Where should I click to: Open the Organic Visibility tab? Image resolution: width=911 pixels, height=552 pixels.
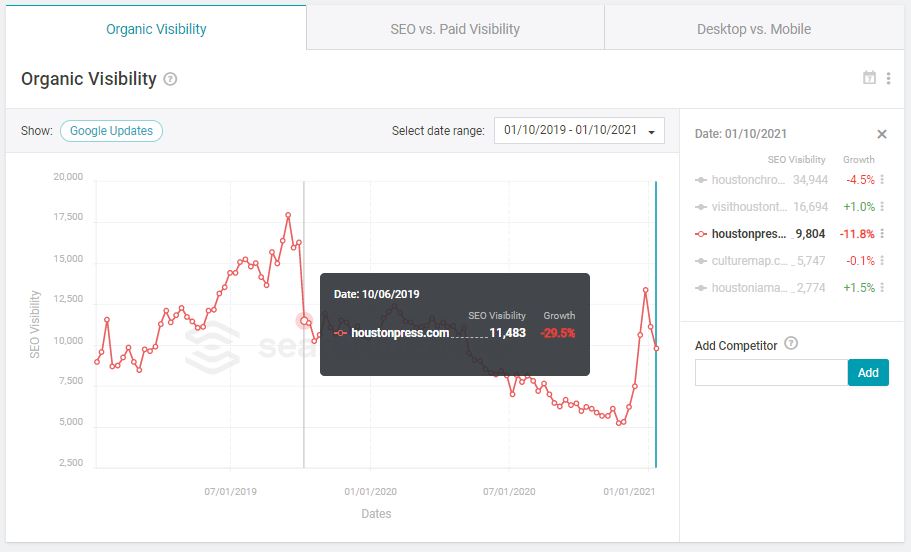(x=156, y=28)
